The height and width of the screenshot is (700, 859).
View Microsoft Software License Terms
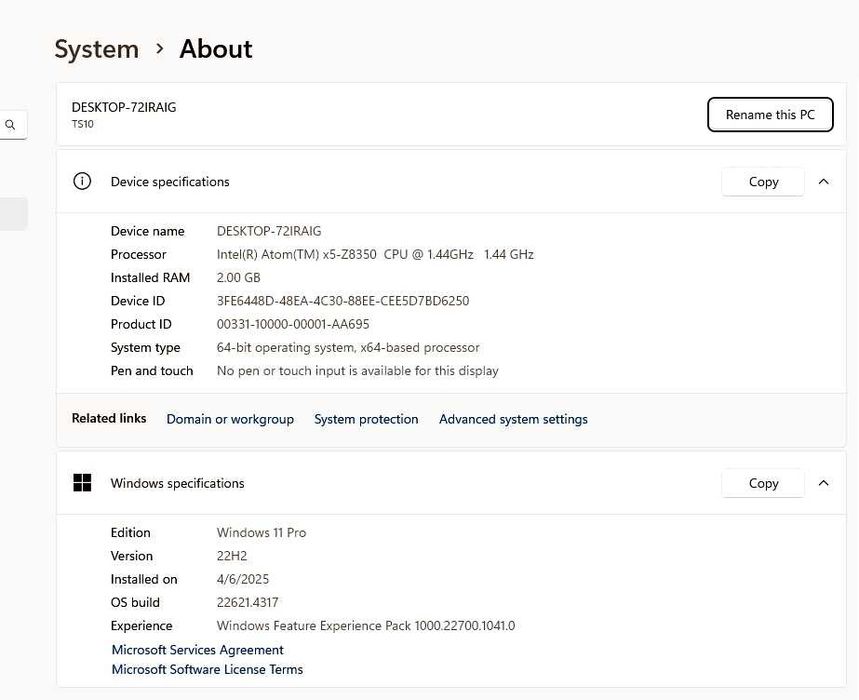coord(207,670)
